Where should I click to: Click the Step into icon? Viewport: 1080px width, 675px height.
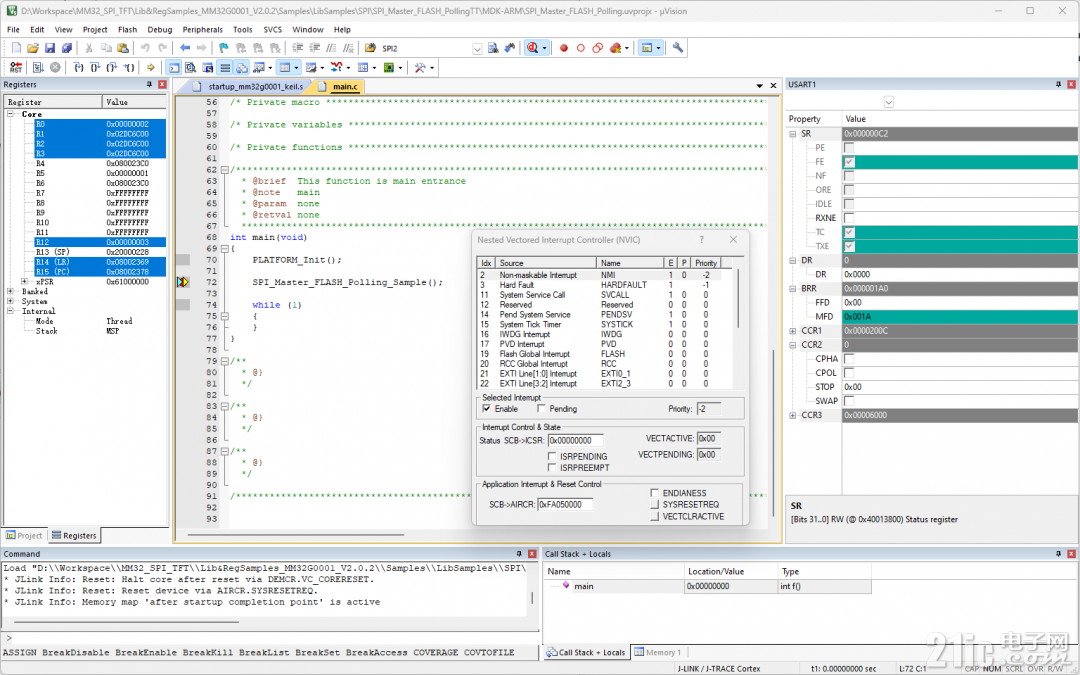pyautogui.click(x=79, y=68)
